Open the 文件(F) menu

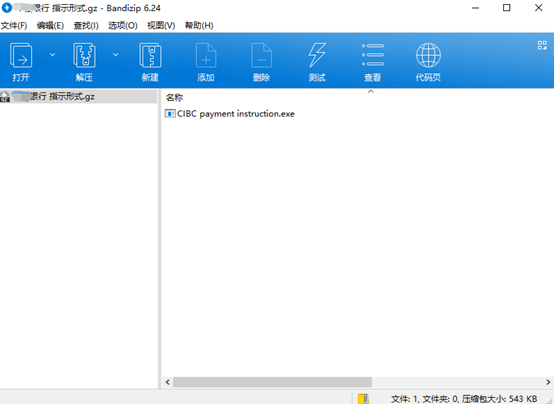(14, 25)
